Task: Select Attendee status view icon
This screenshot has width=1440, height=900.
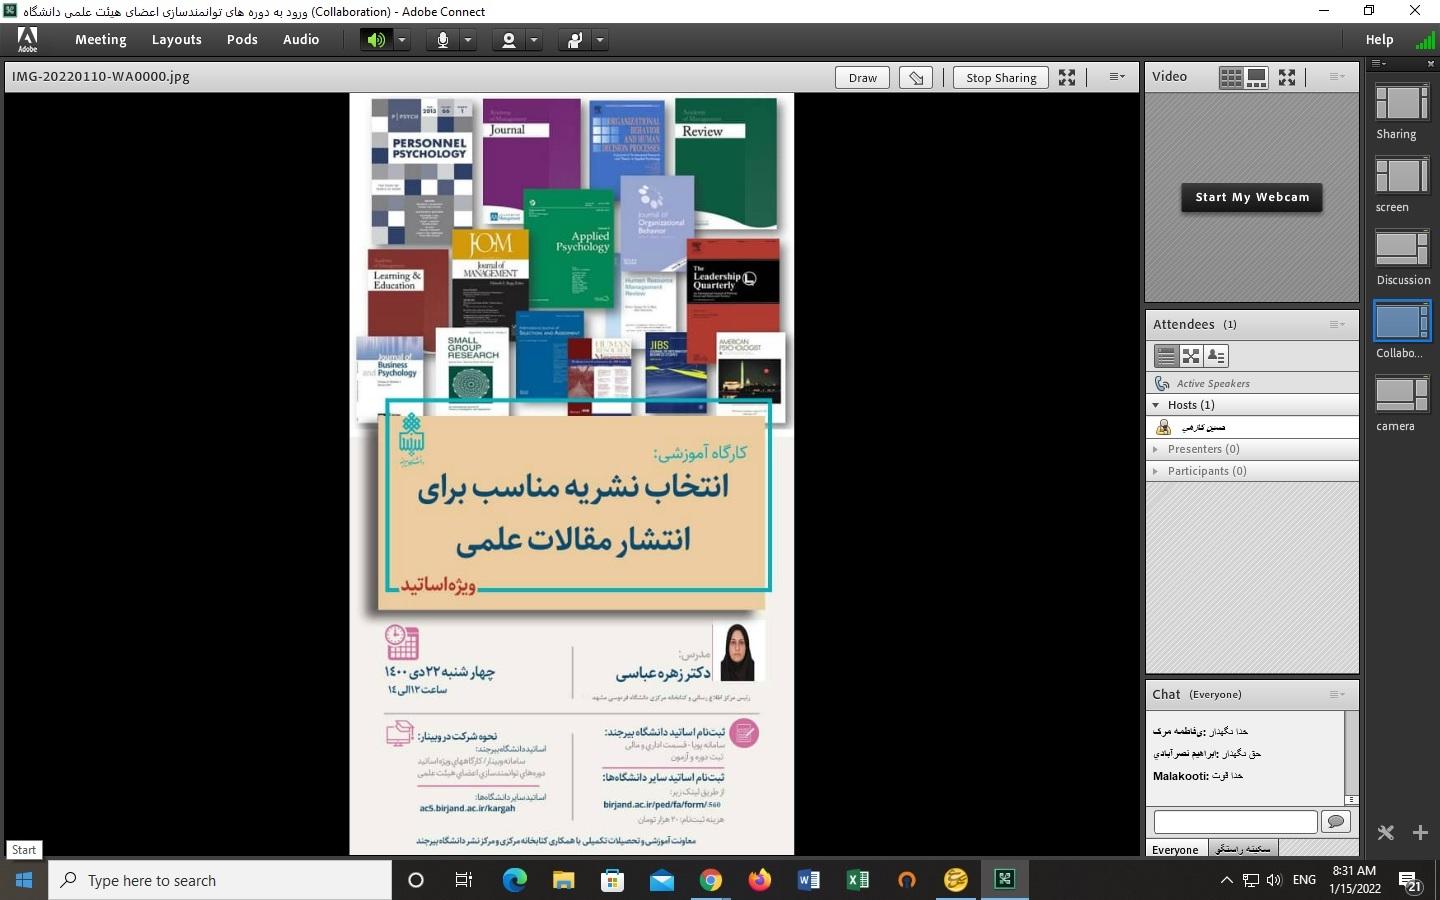Action: tap(1216, 356)
